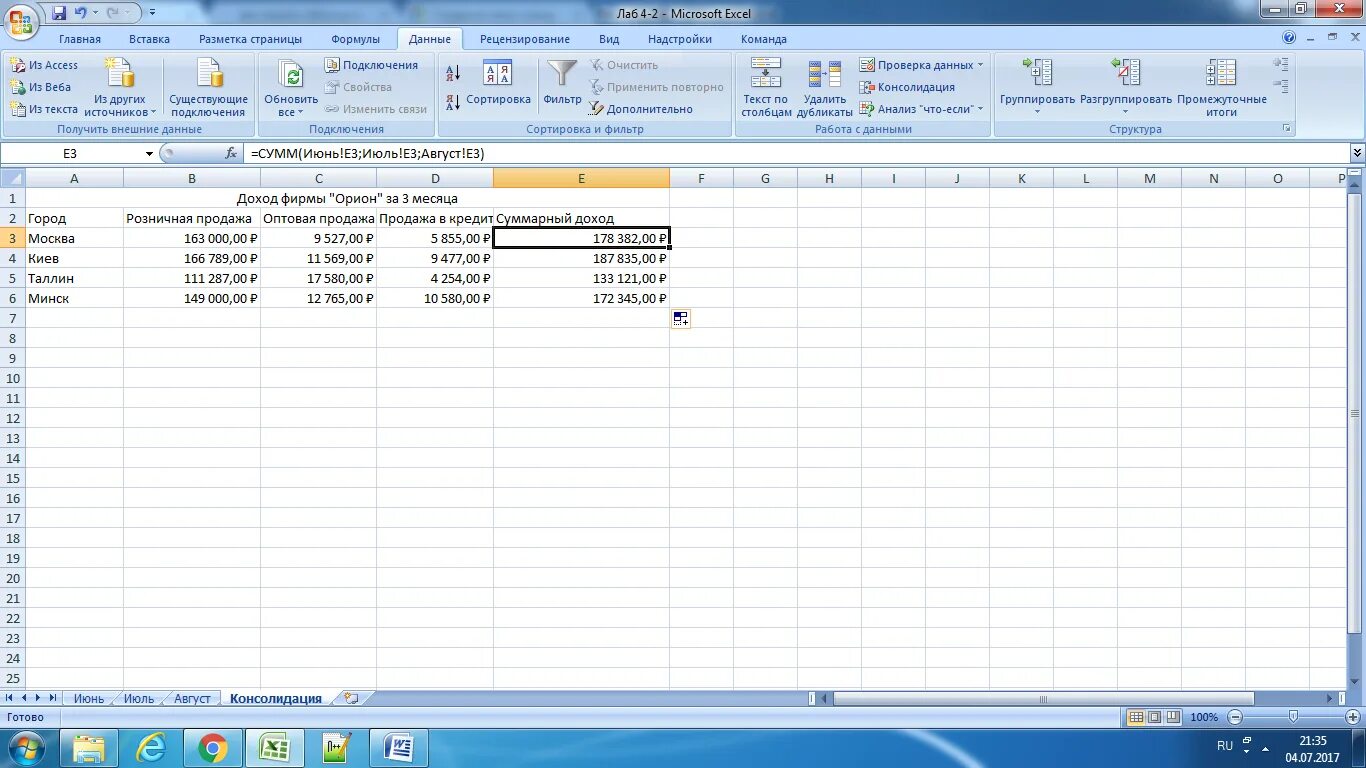Image resolution: width=1366 pixels, height=768 pixels.
Task: Select the Август worksheet tab
Action: tap(192, 699)
